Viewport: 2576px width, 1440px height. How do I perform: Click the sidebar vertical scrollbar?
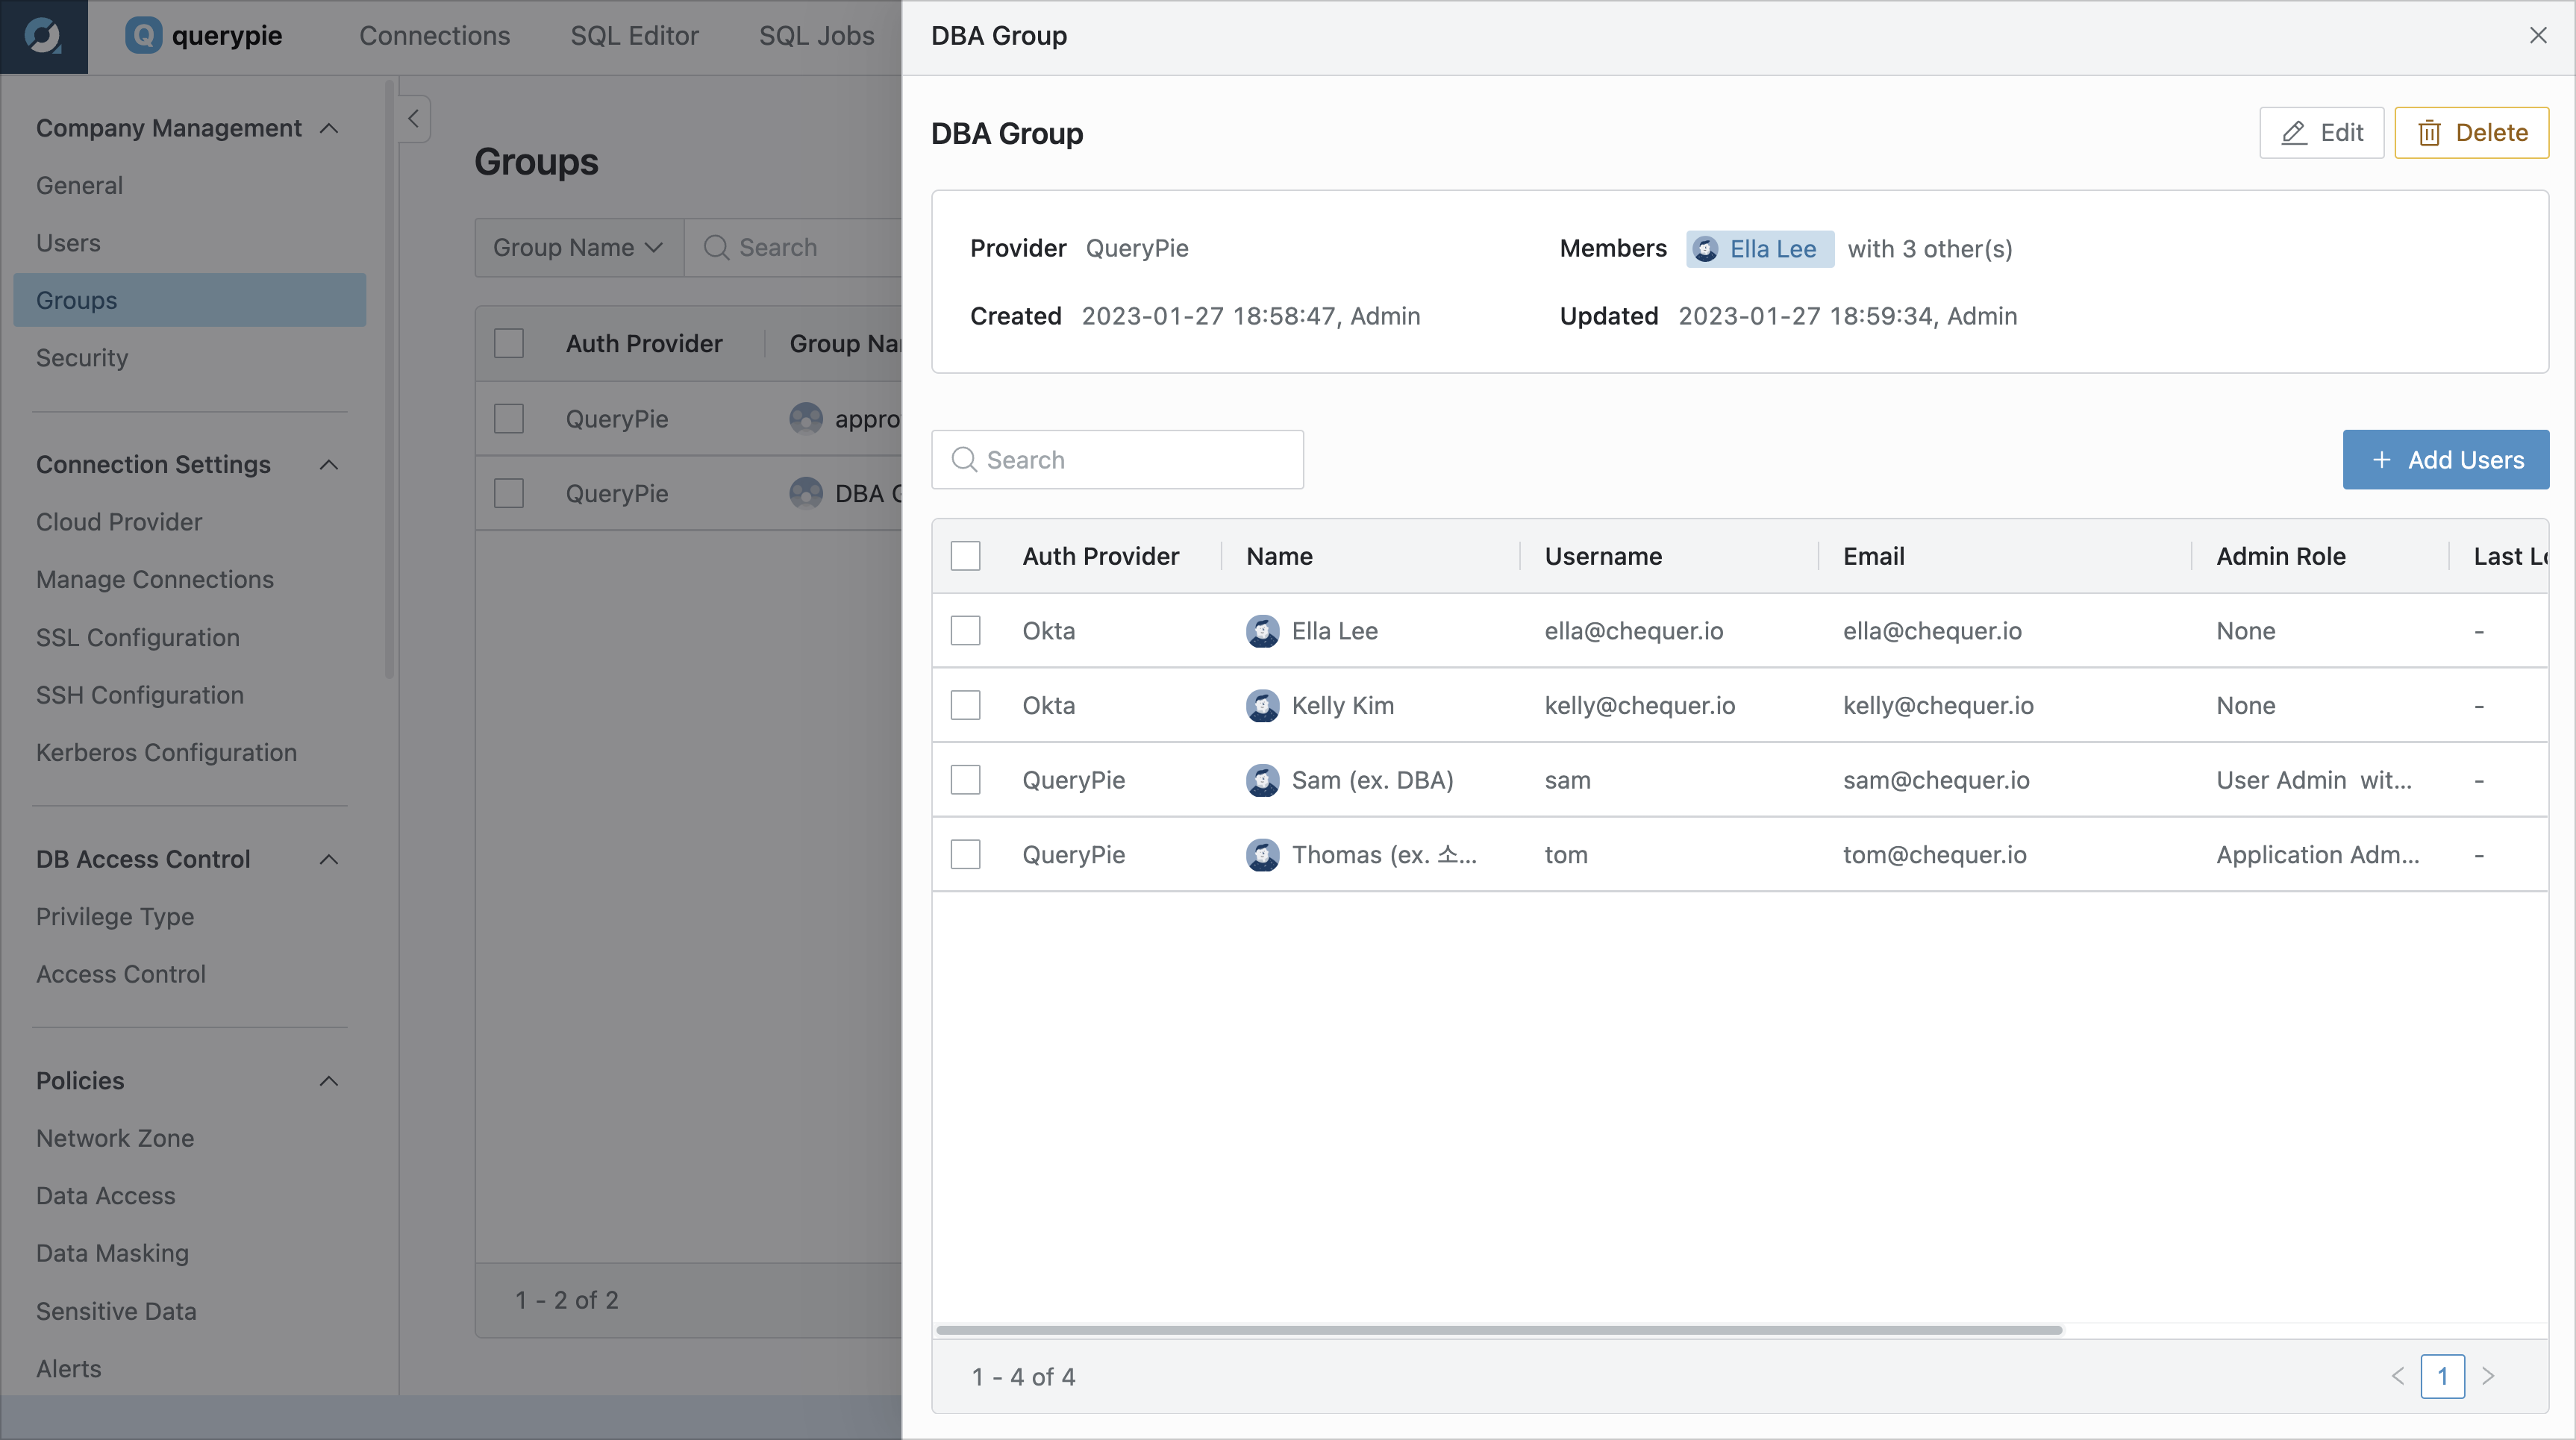(x=389, y=380)
